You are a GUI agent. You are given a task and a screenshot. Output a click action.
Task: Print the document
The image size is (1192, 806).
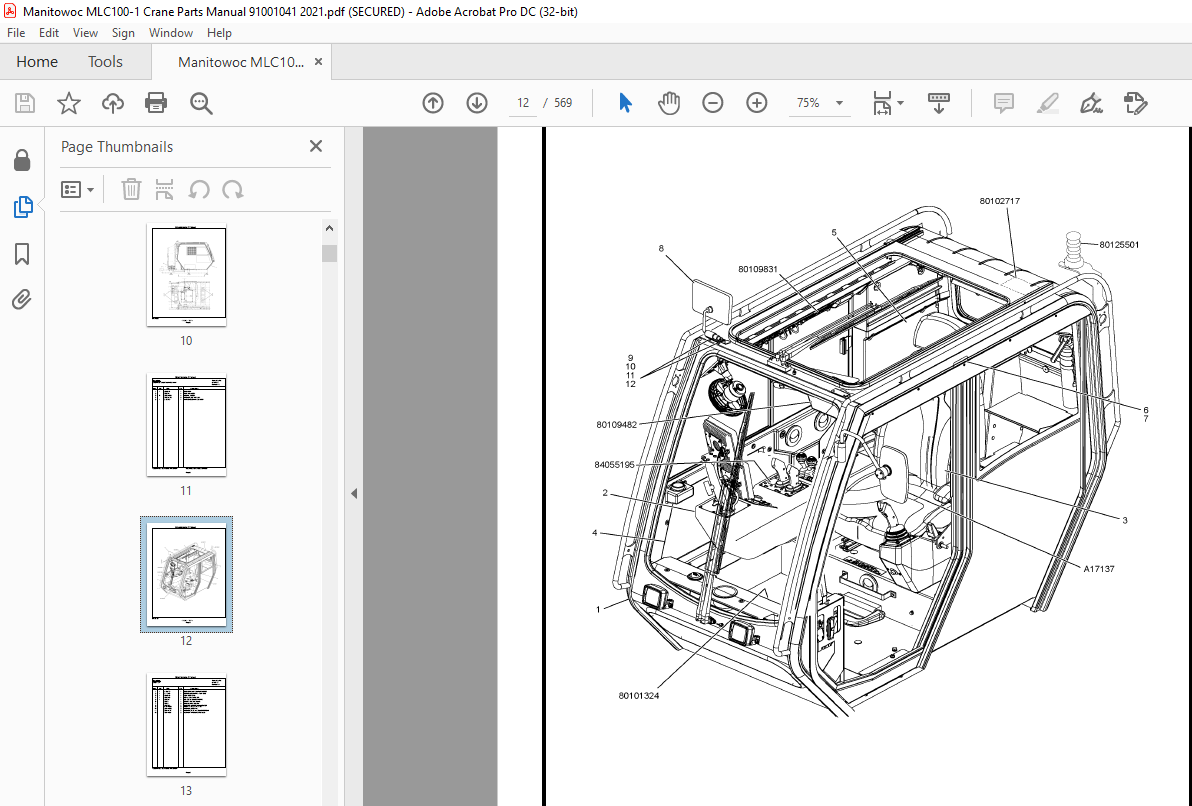click(156, 103)
